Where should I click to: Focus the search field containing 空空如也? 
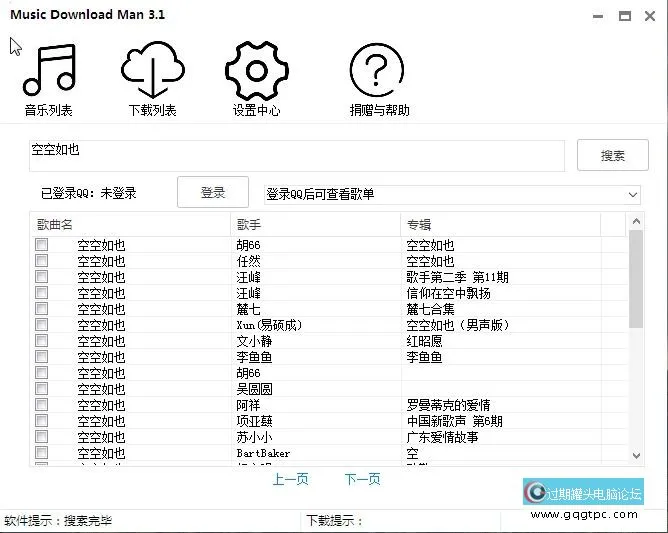pos(297,156)
